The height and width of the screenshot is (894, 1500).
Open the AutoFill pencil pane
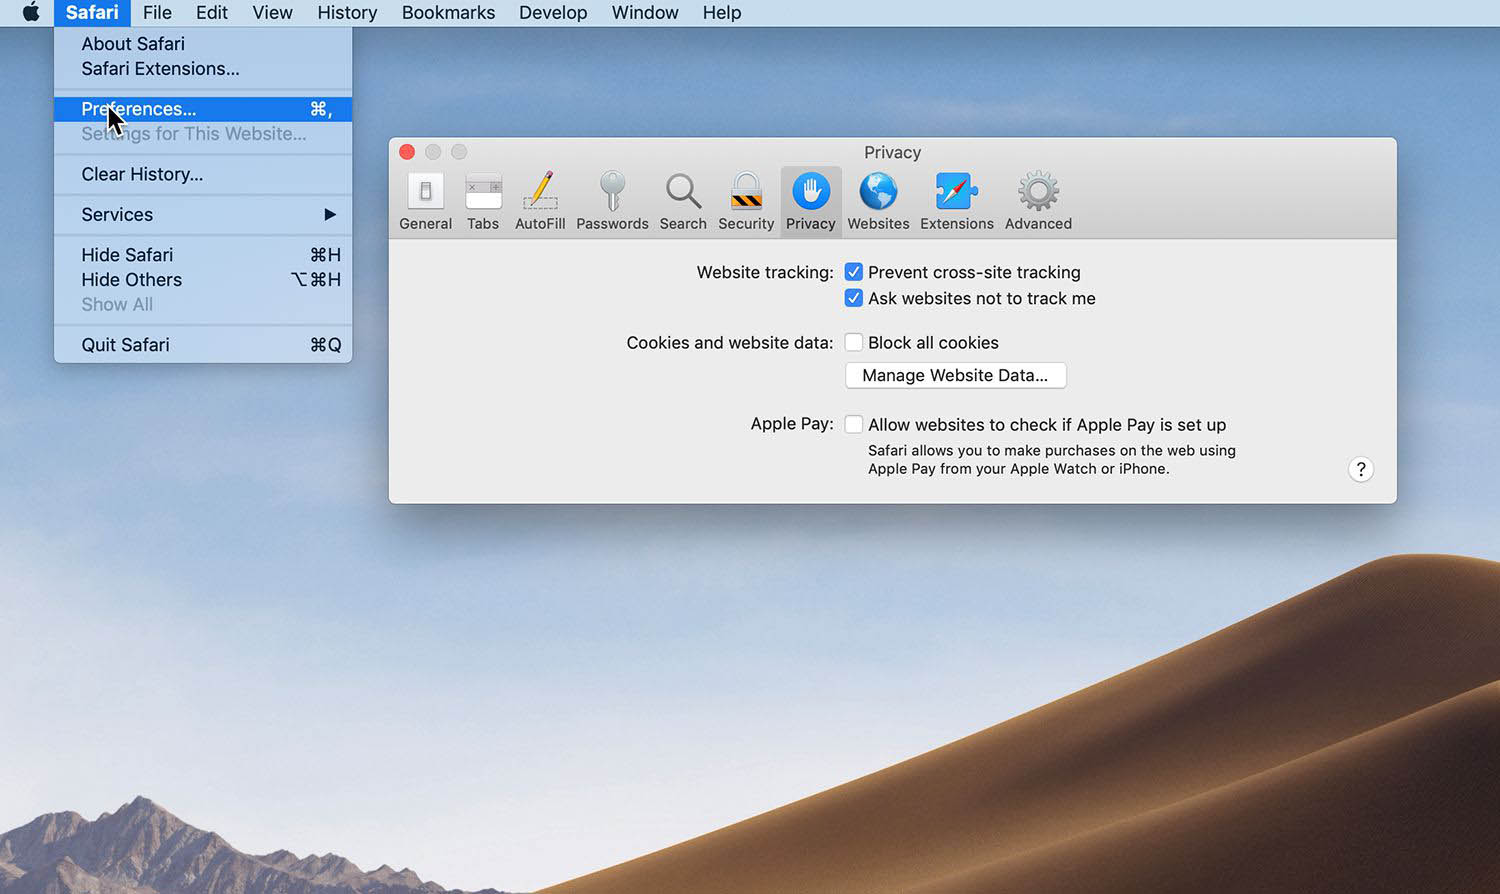click(x=540, y=201)
